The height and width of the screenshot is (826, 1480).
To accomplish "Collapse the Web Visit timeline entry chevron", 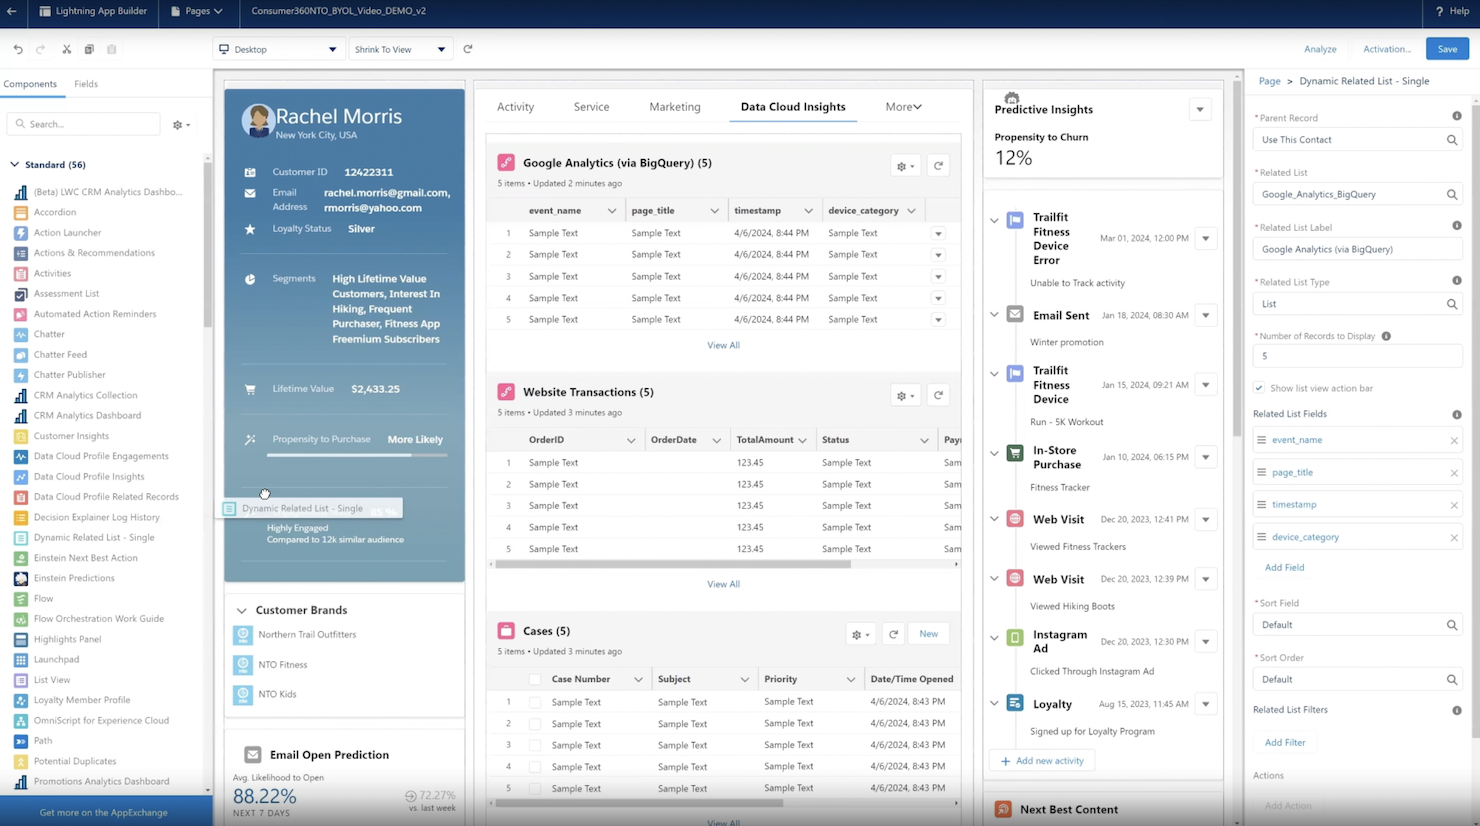I will pyautogui.click(x=993, y=519).
